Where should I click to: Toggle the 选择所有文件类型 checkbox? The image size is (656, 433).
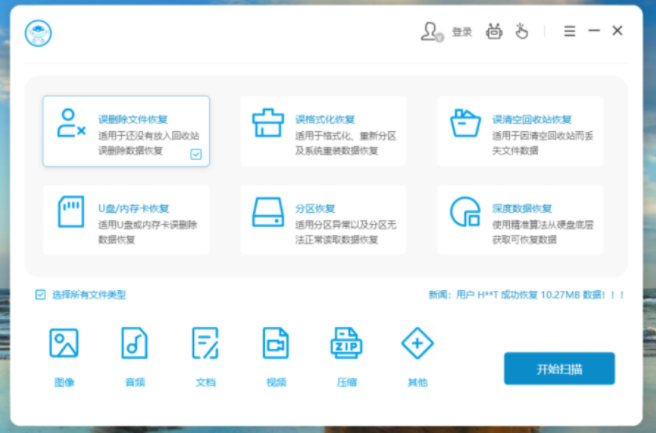[40, 295]
